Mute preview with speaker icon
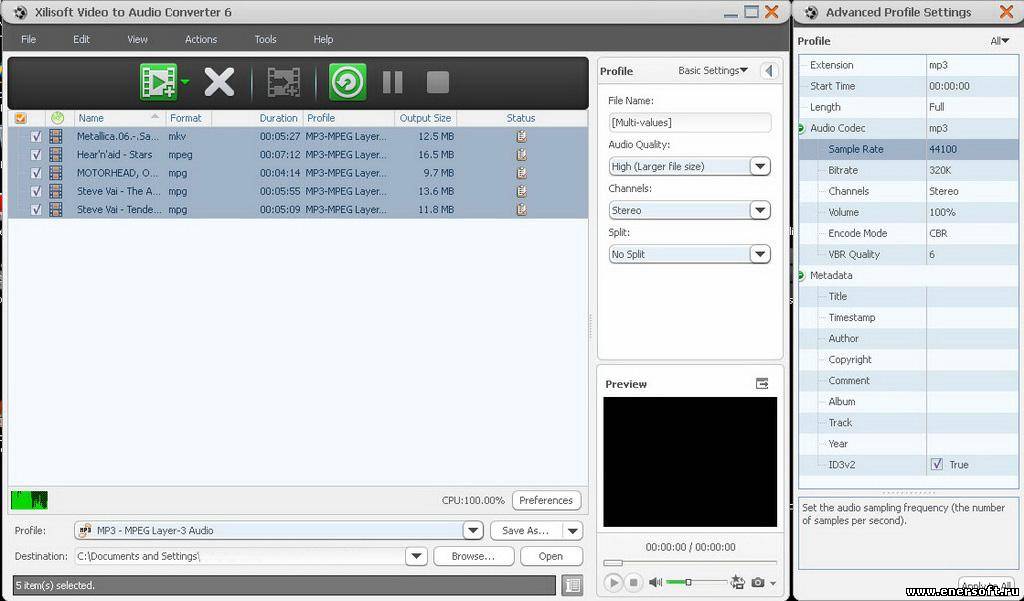1024x601 pixels. click(x=655, y=581)
